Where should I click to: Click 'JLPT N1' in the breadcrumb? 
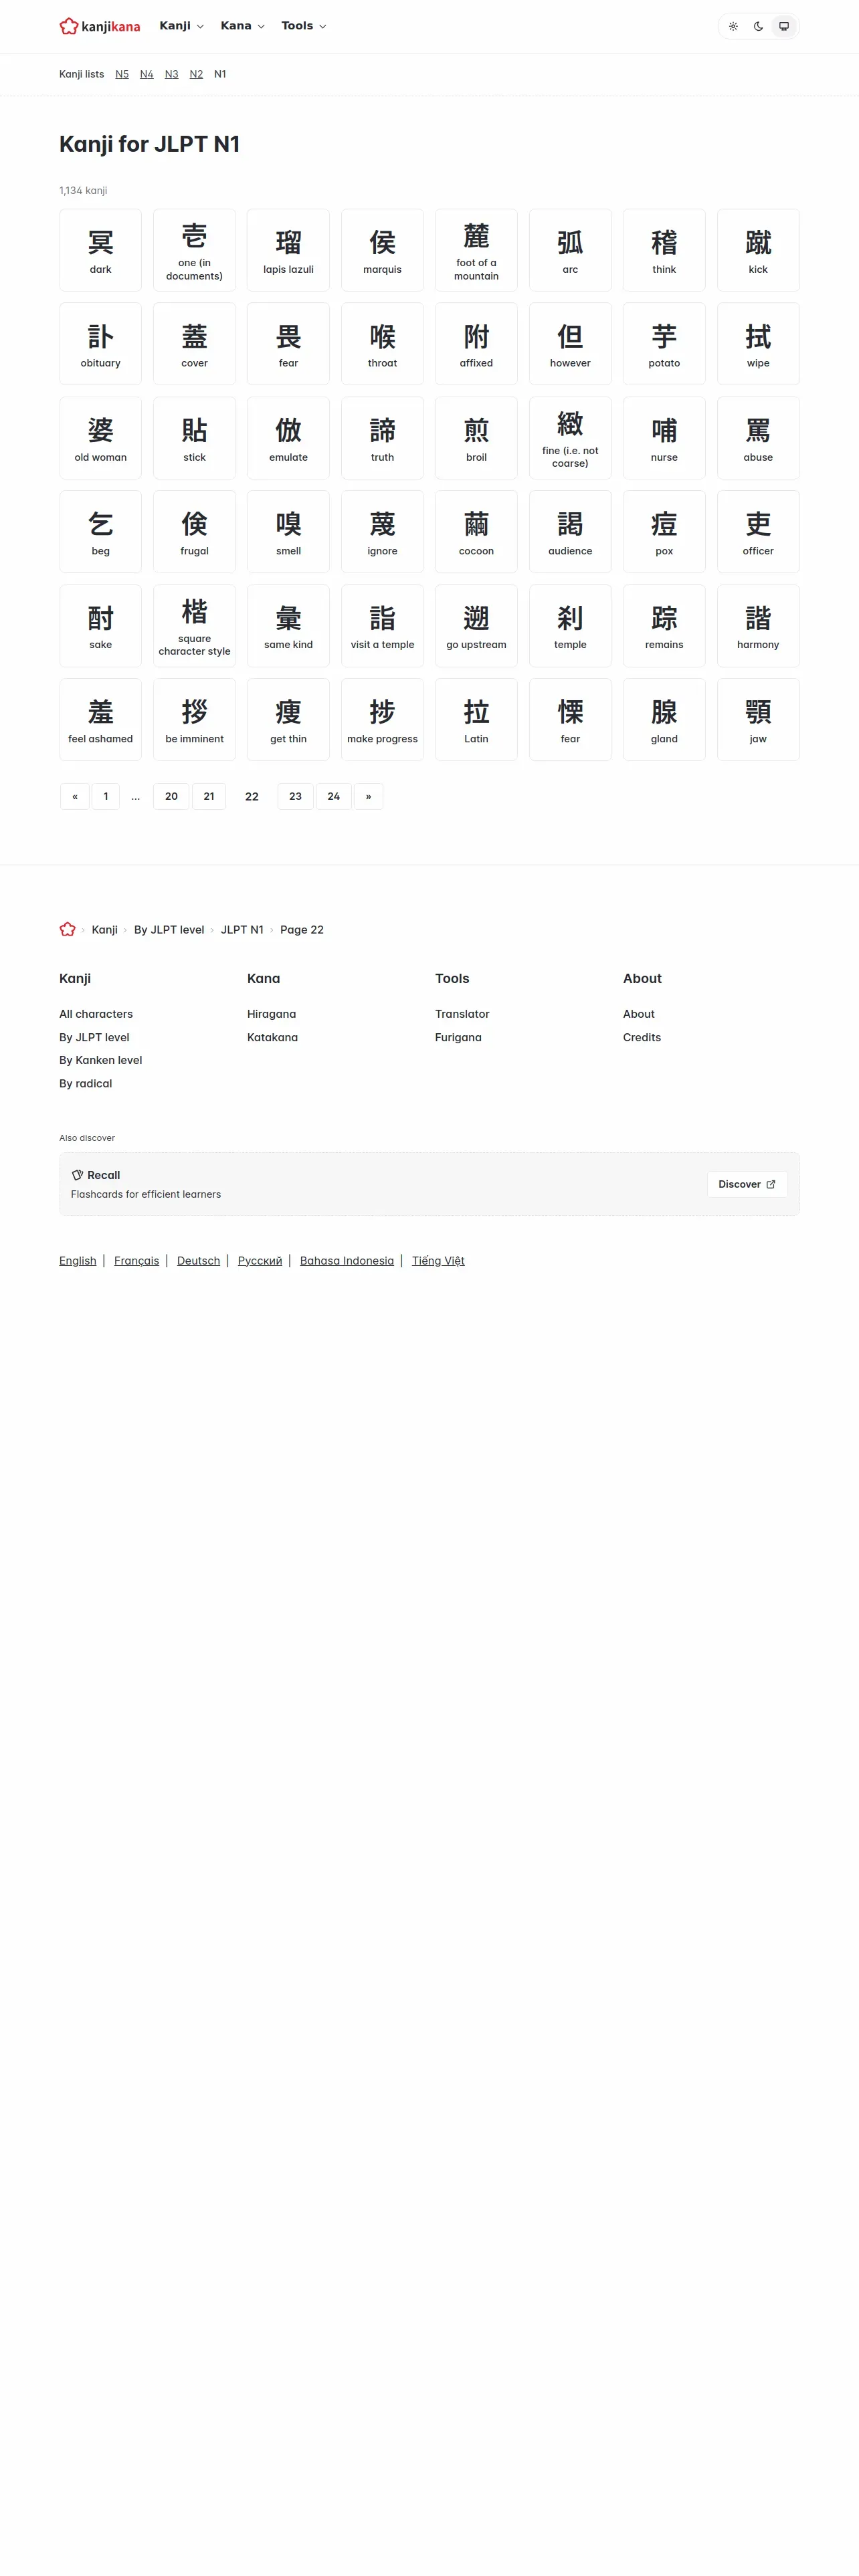(242, 930)
